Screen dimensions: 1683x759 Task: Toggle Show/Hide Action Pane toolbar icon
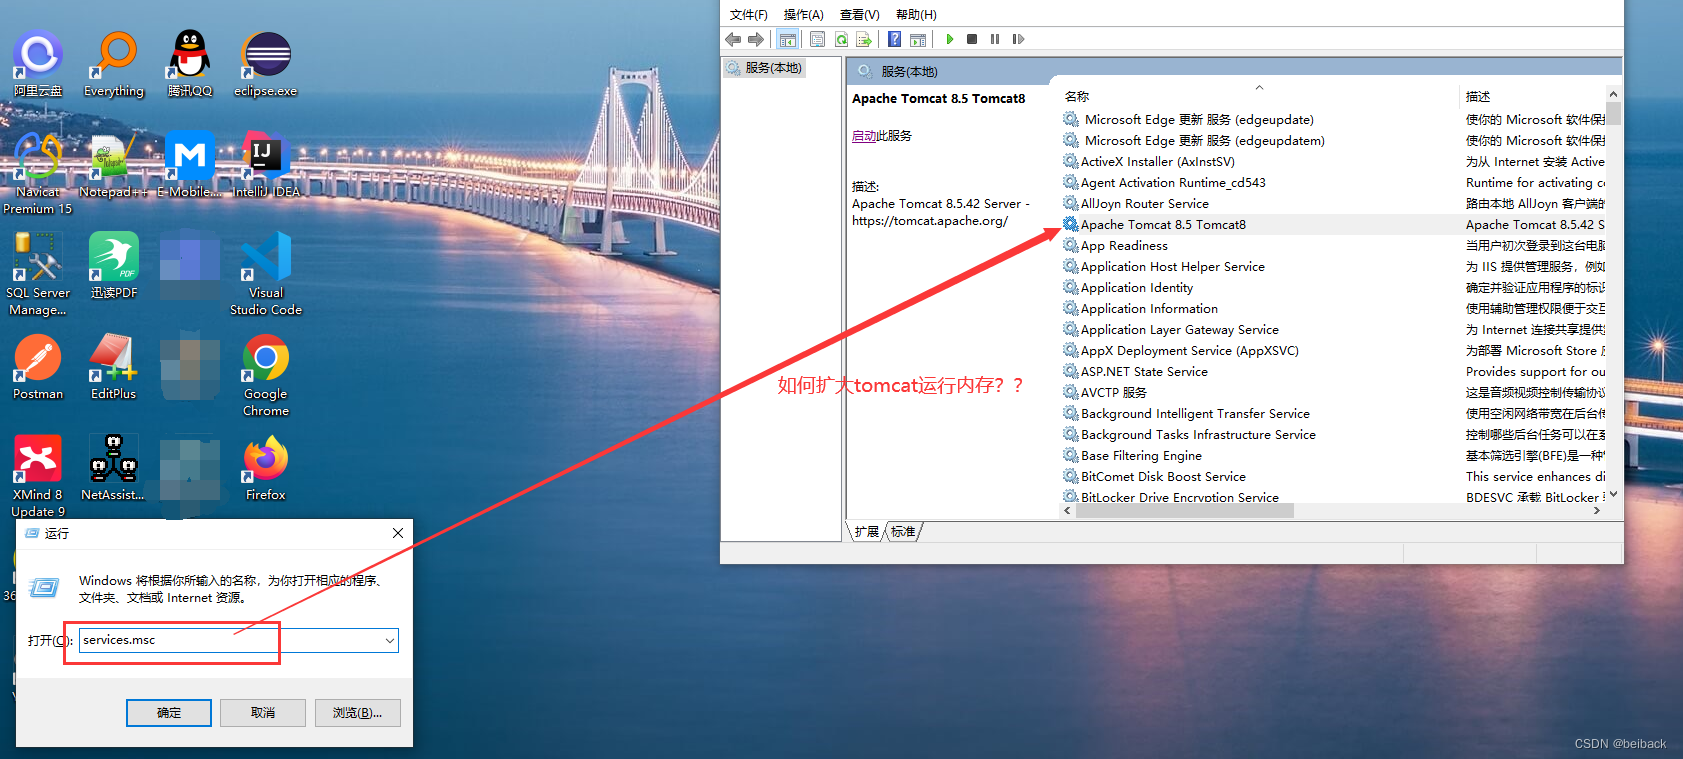pos(918,39)
